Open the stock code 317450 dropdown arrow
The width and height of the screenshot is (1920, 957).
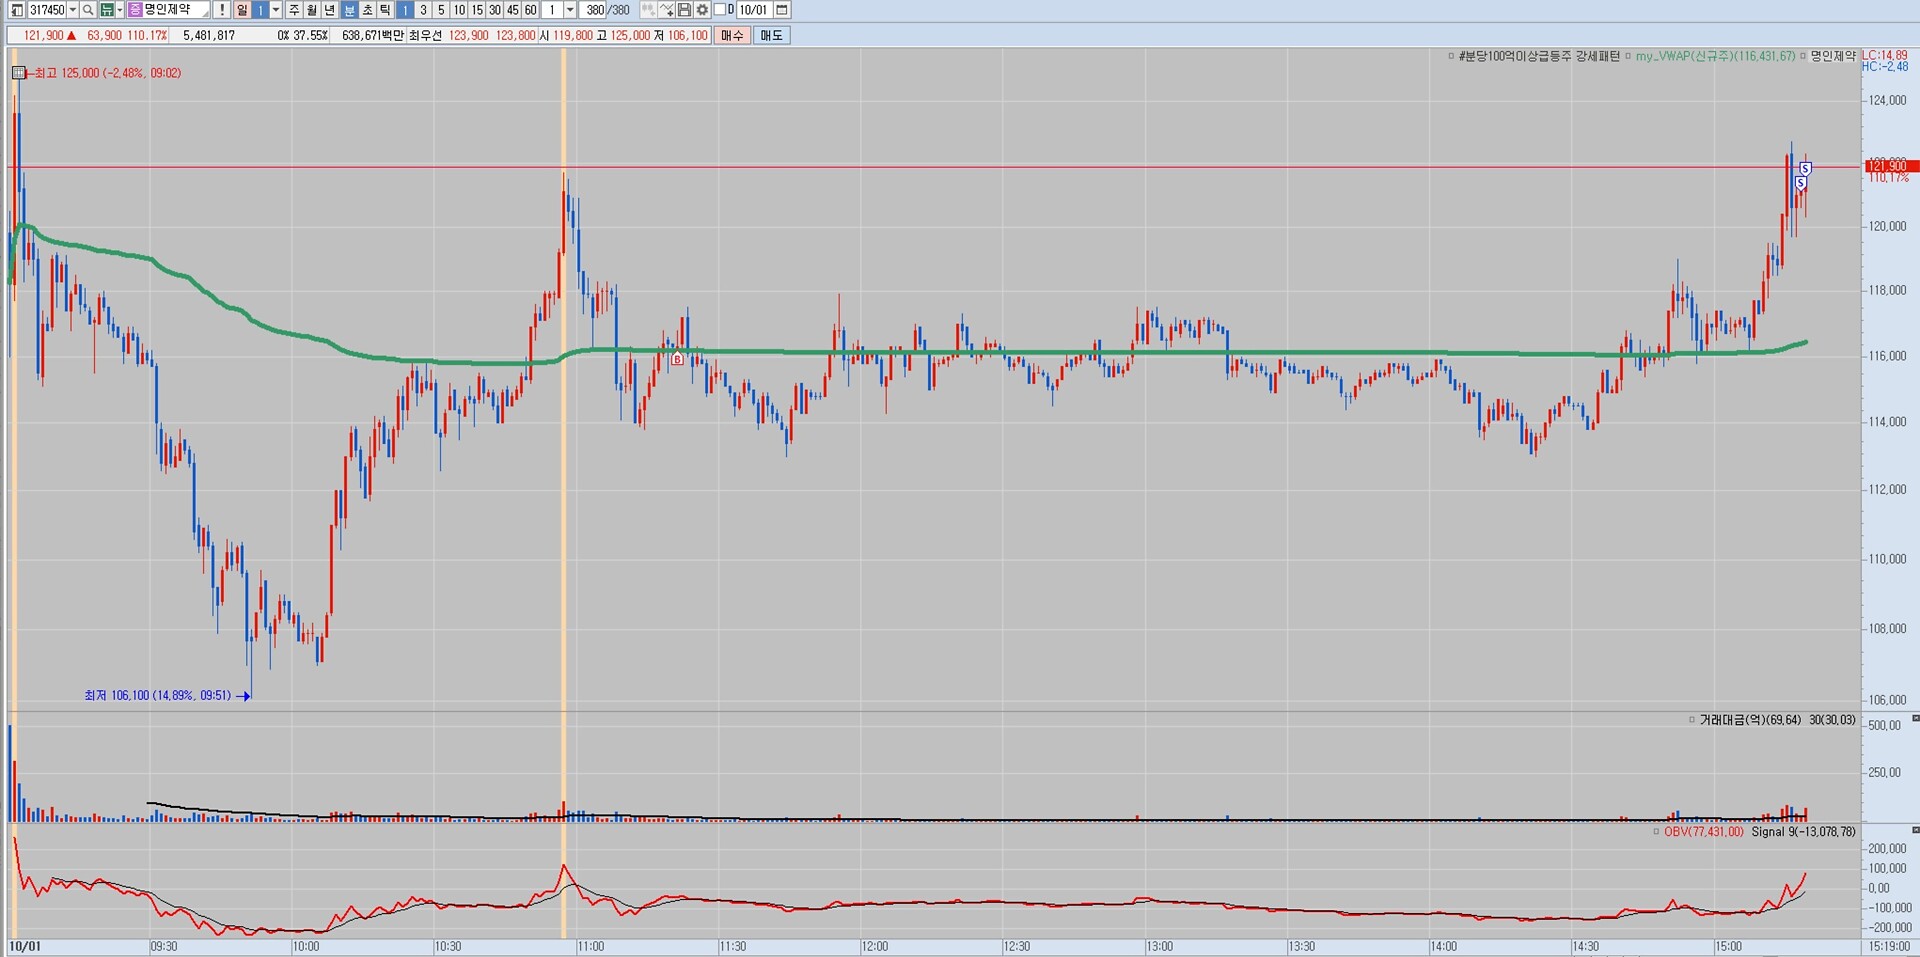tap(73, 10)
